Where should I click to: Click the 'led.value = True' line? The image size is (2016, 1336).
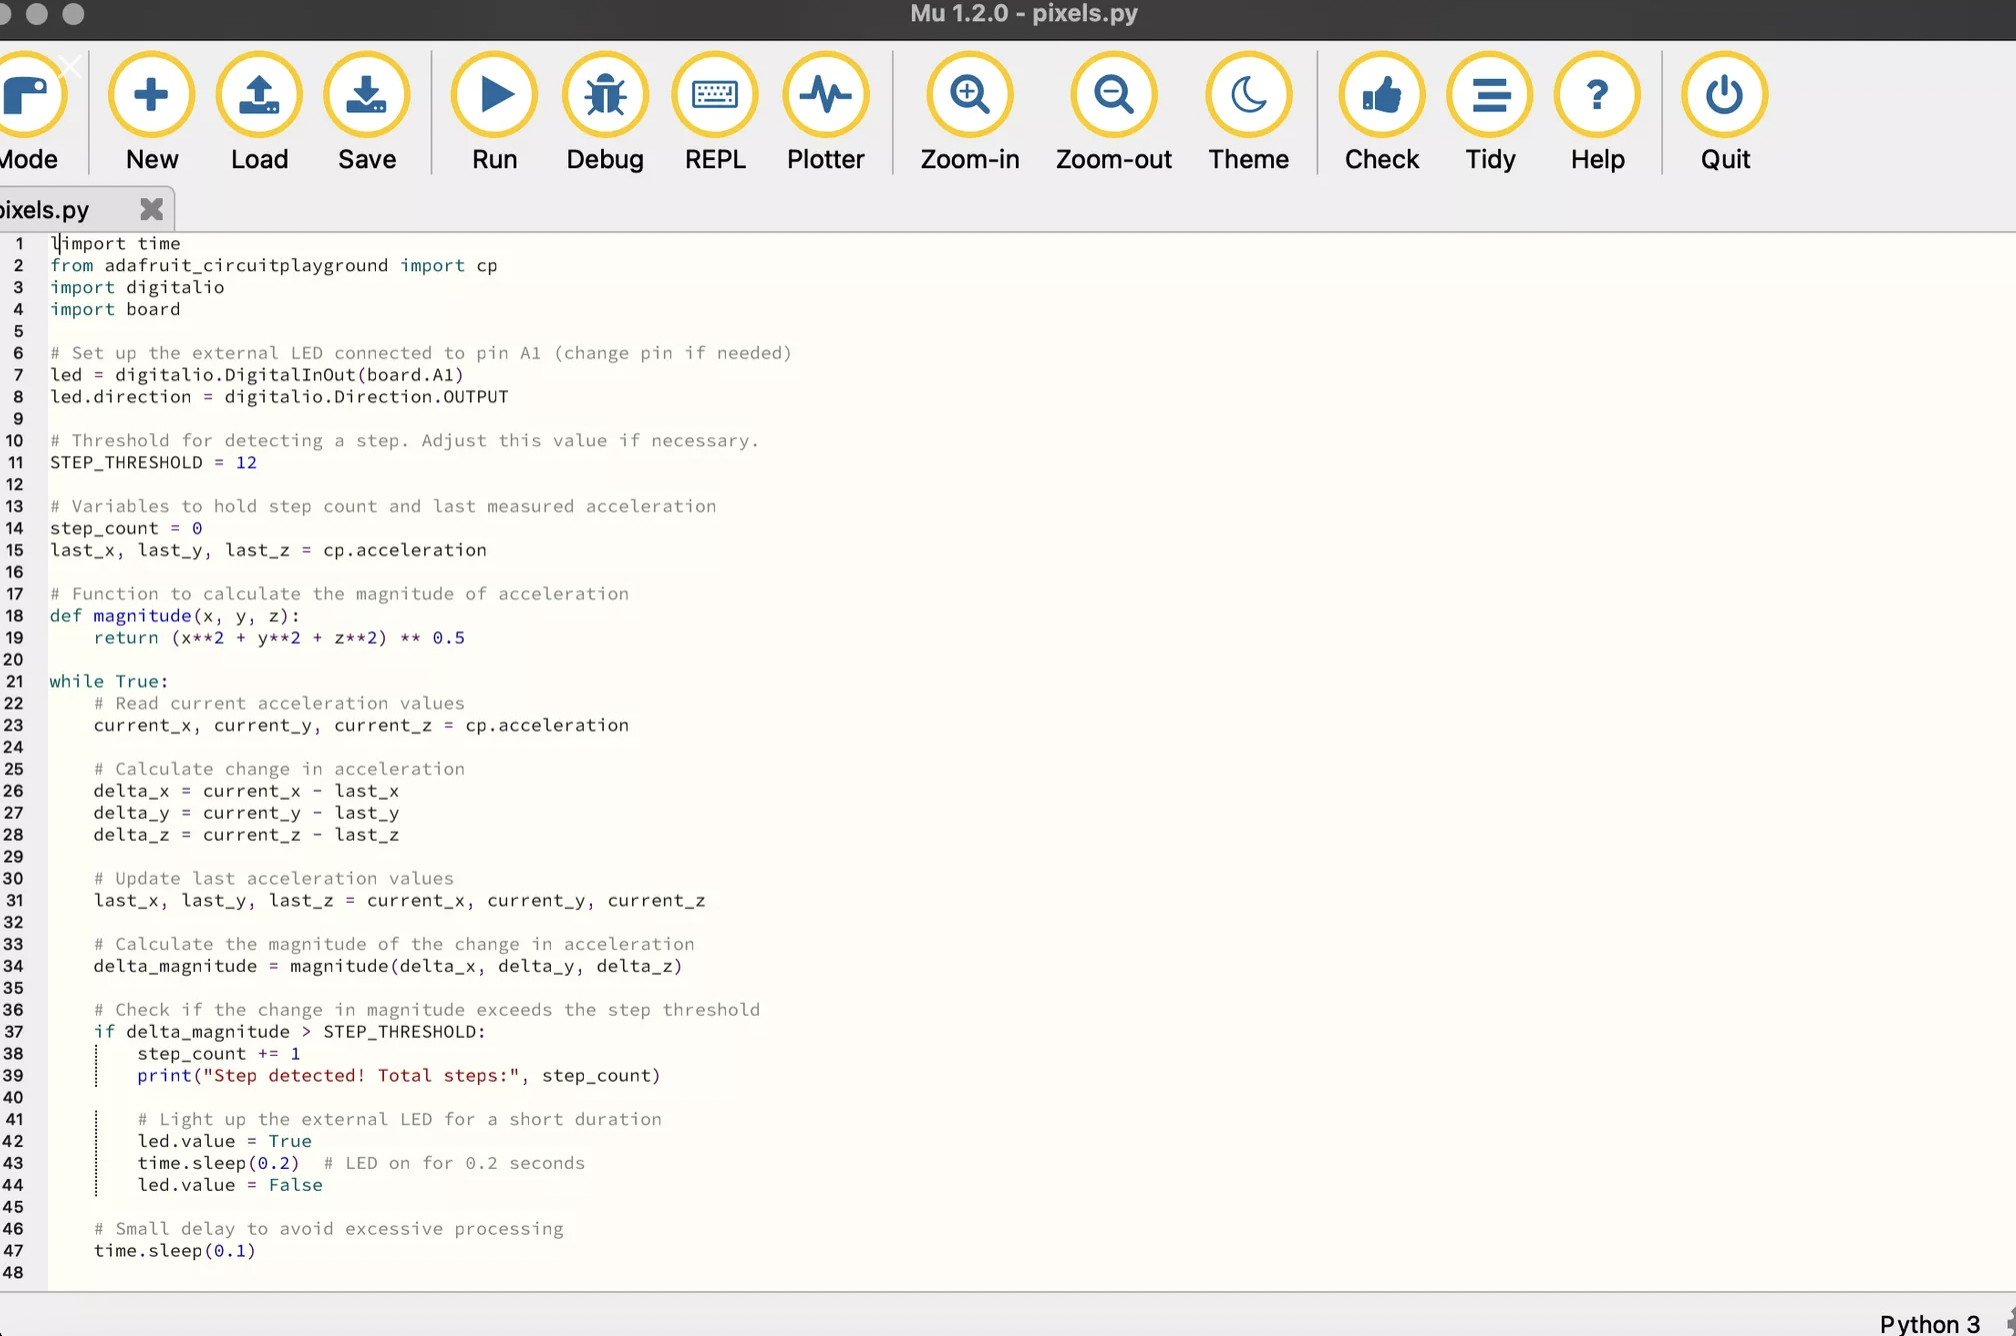click(x=225, y=1141)
